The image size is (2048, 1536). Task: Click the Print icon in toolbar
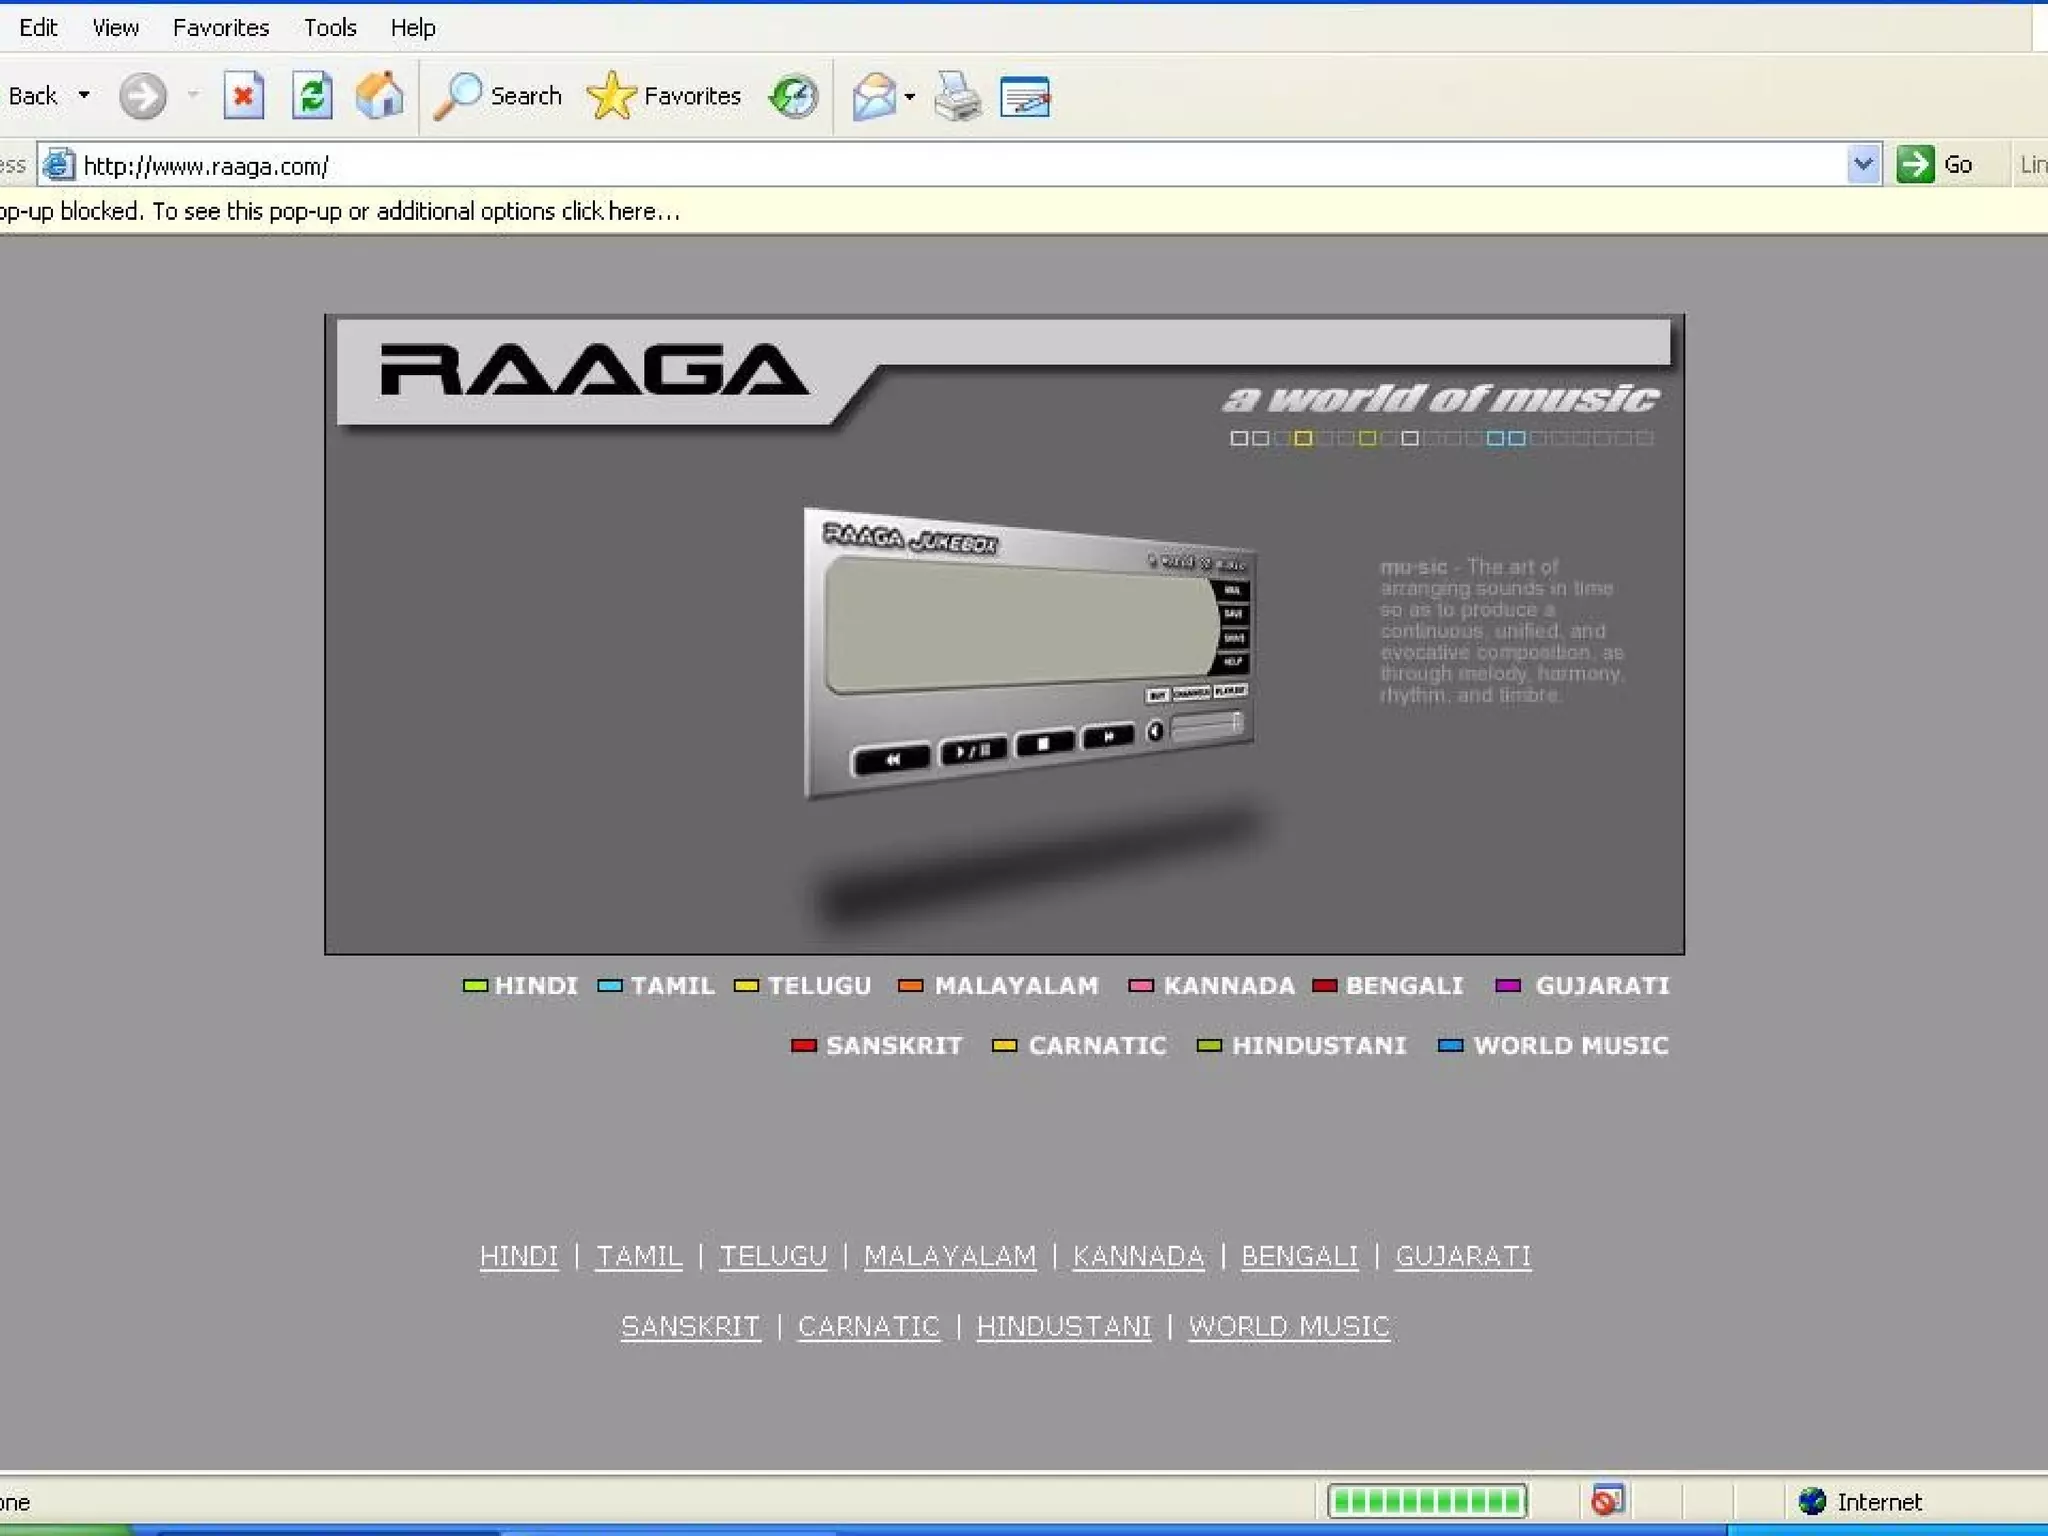click(957, 97)
